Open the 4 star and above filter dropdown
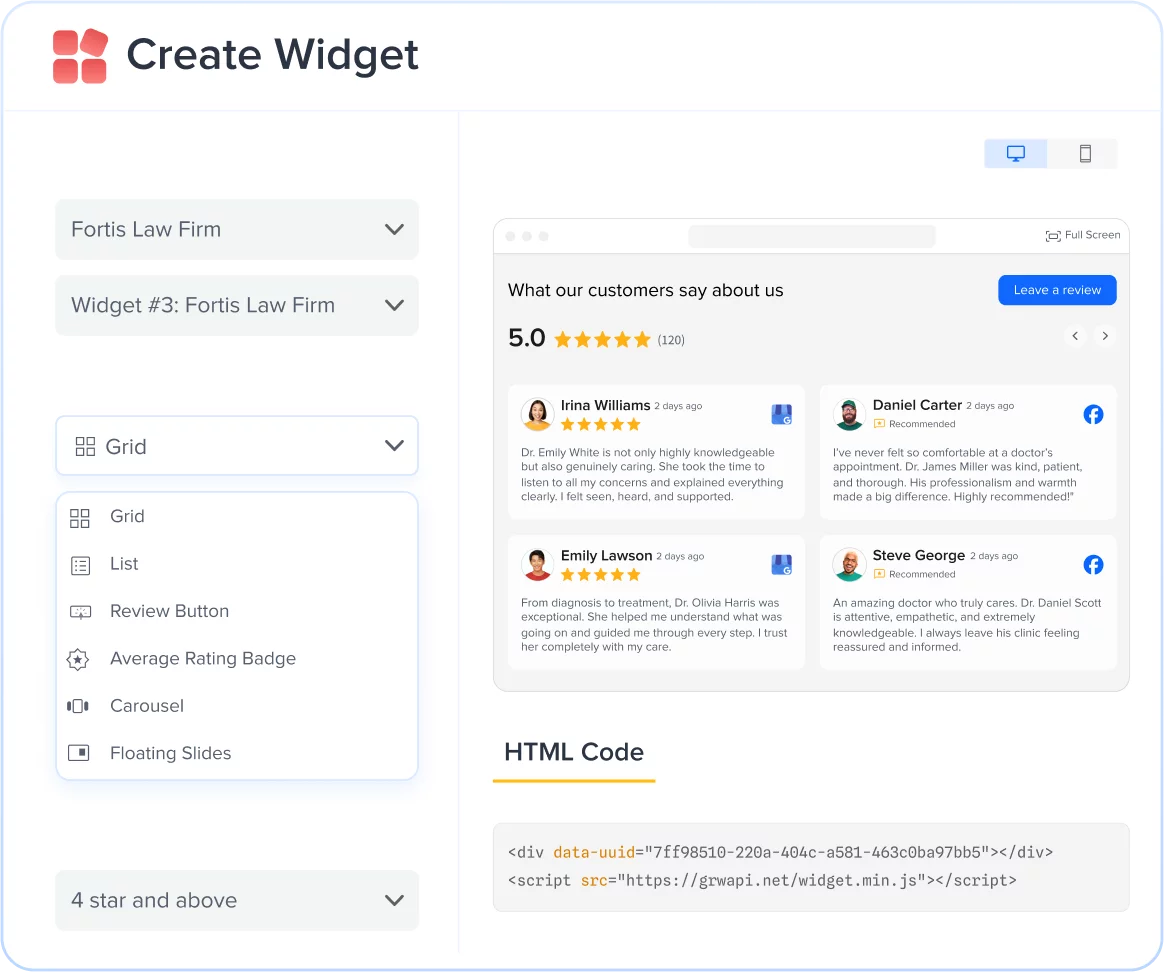Viewport: 1164px width, 972px height. click(236, 900)
